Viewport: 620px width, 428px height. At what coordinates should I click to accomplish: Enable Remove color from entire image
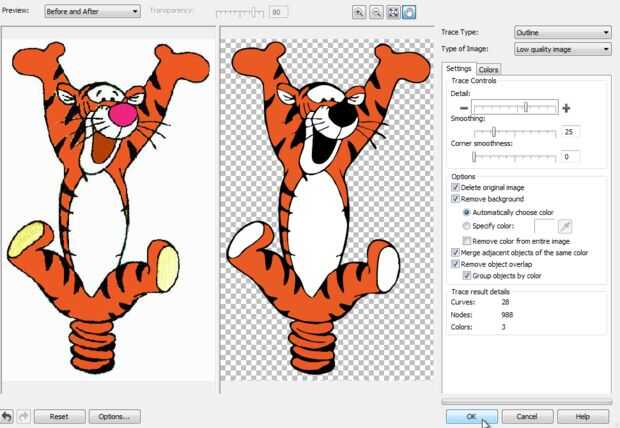coord(467,241)
